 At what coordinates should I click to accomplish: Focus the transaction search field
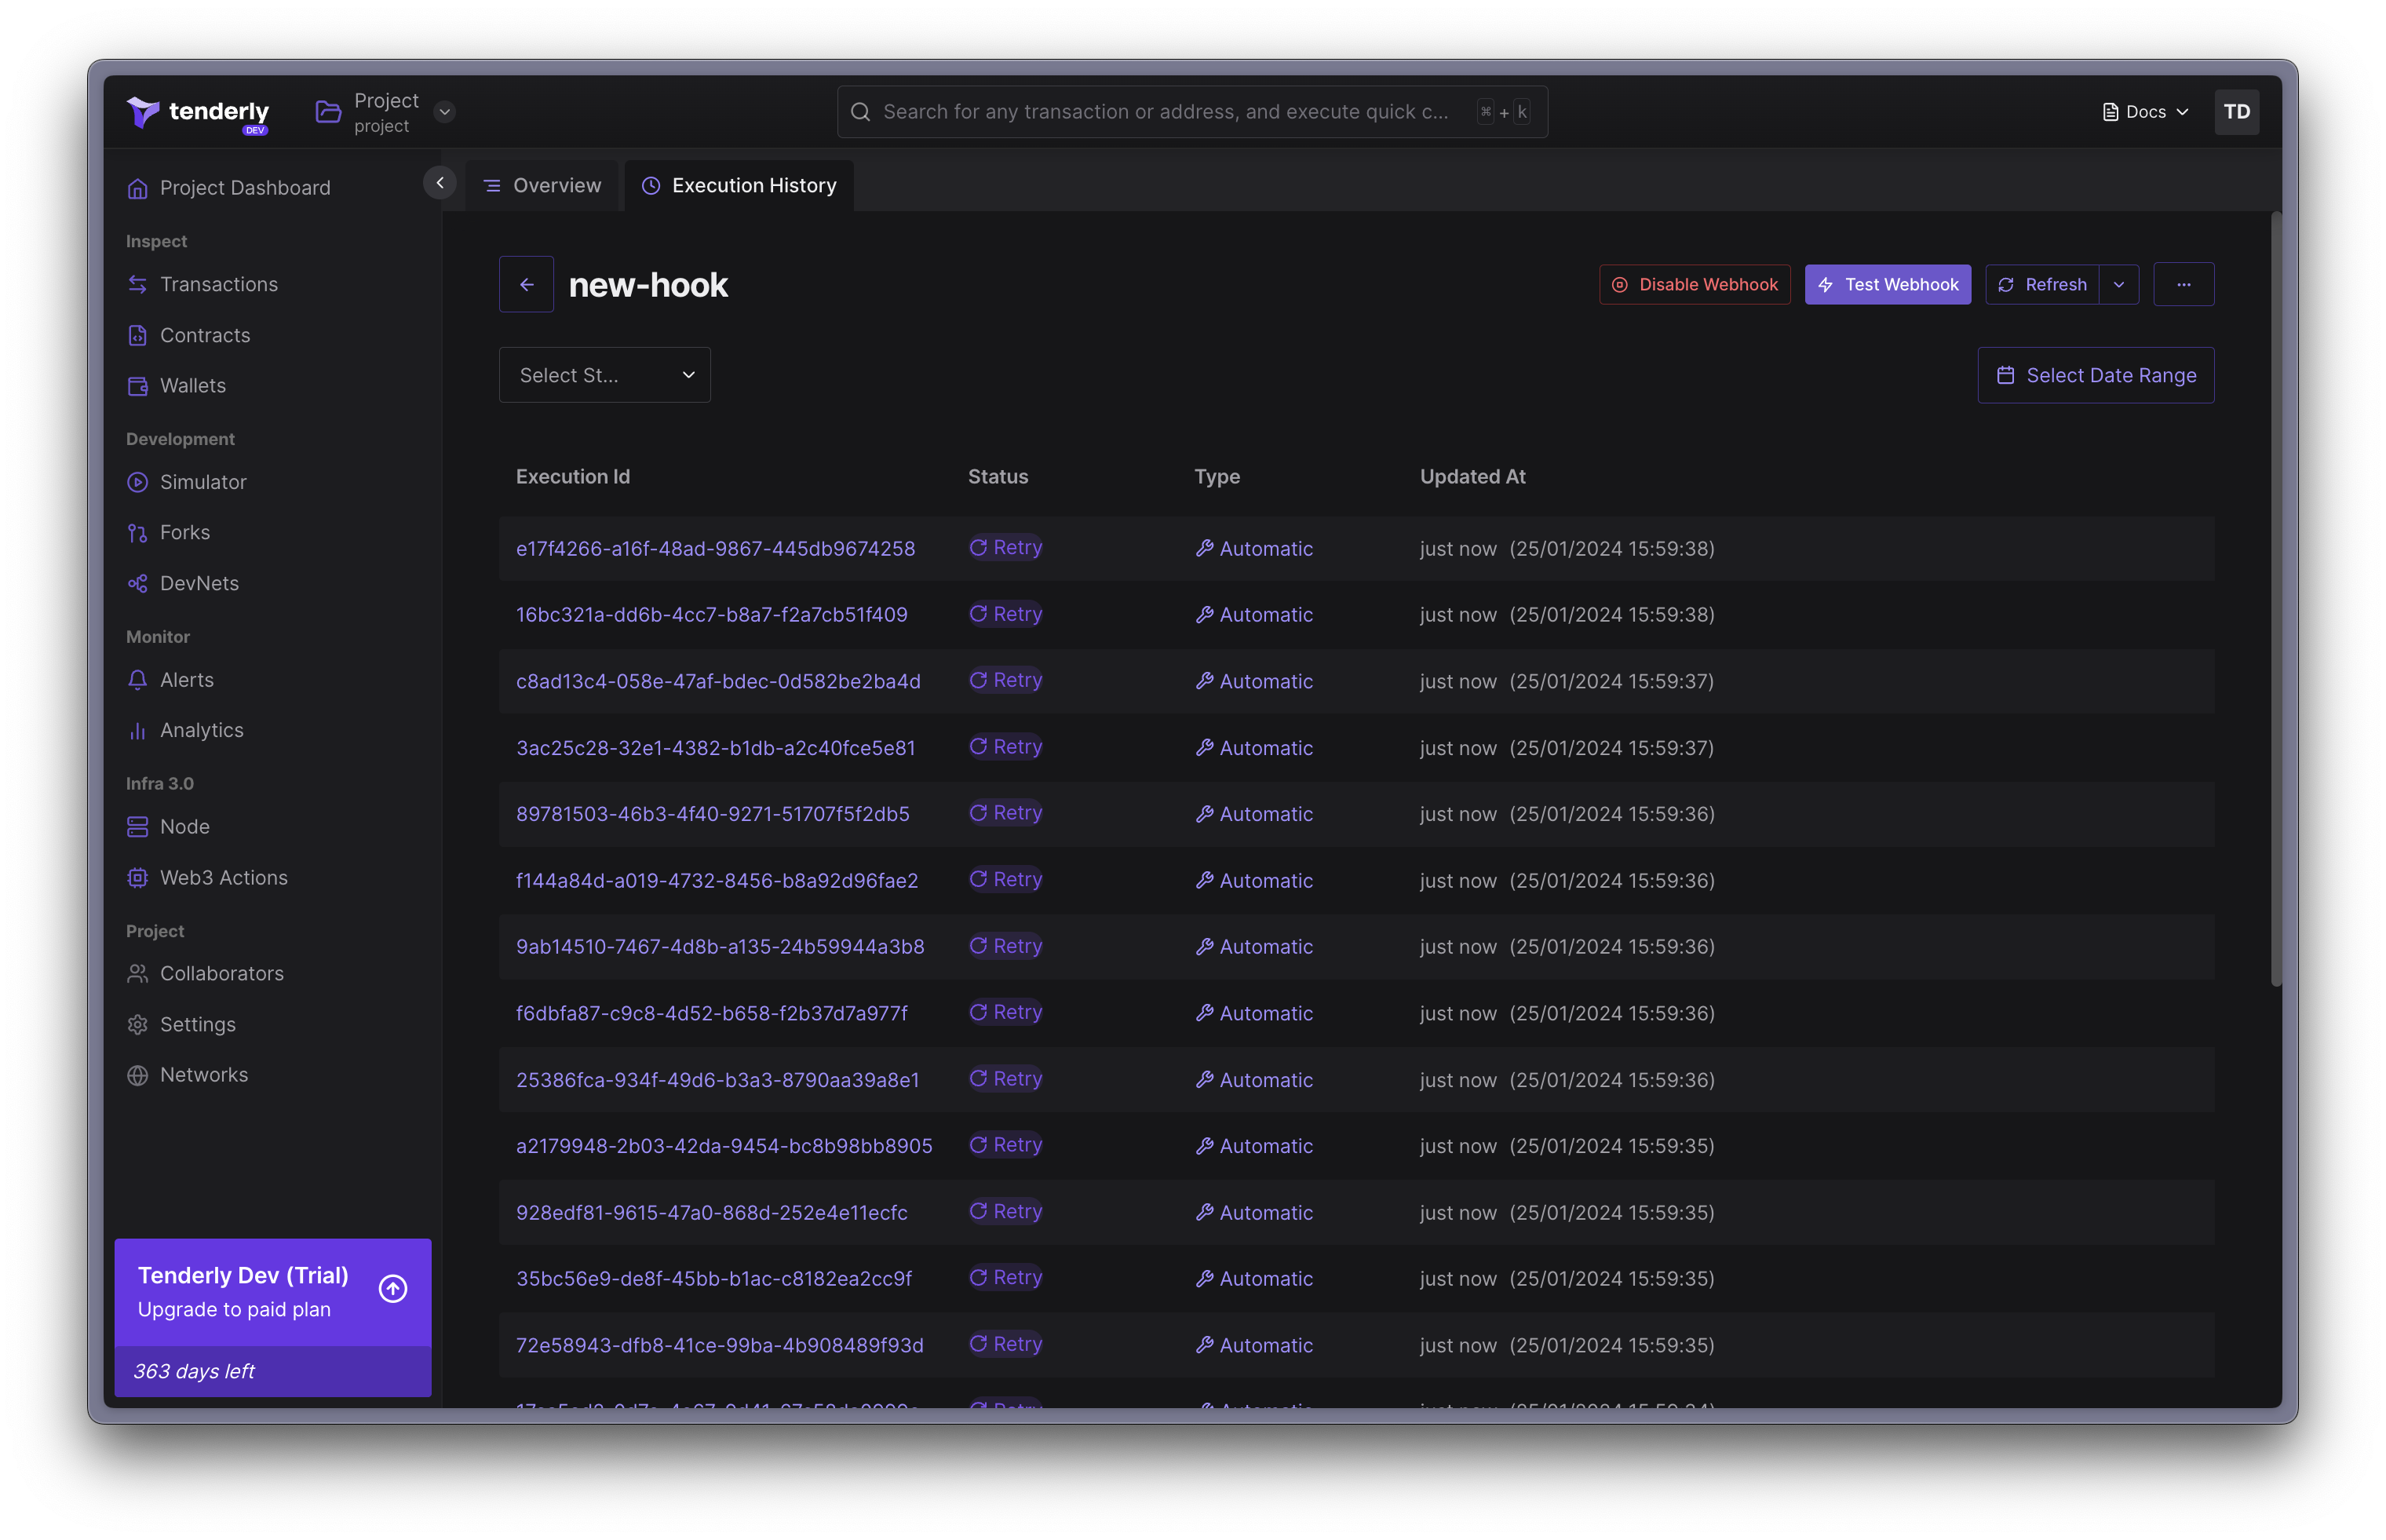[x=1192, y=112]
